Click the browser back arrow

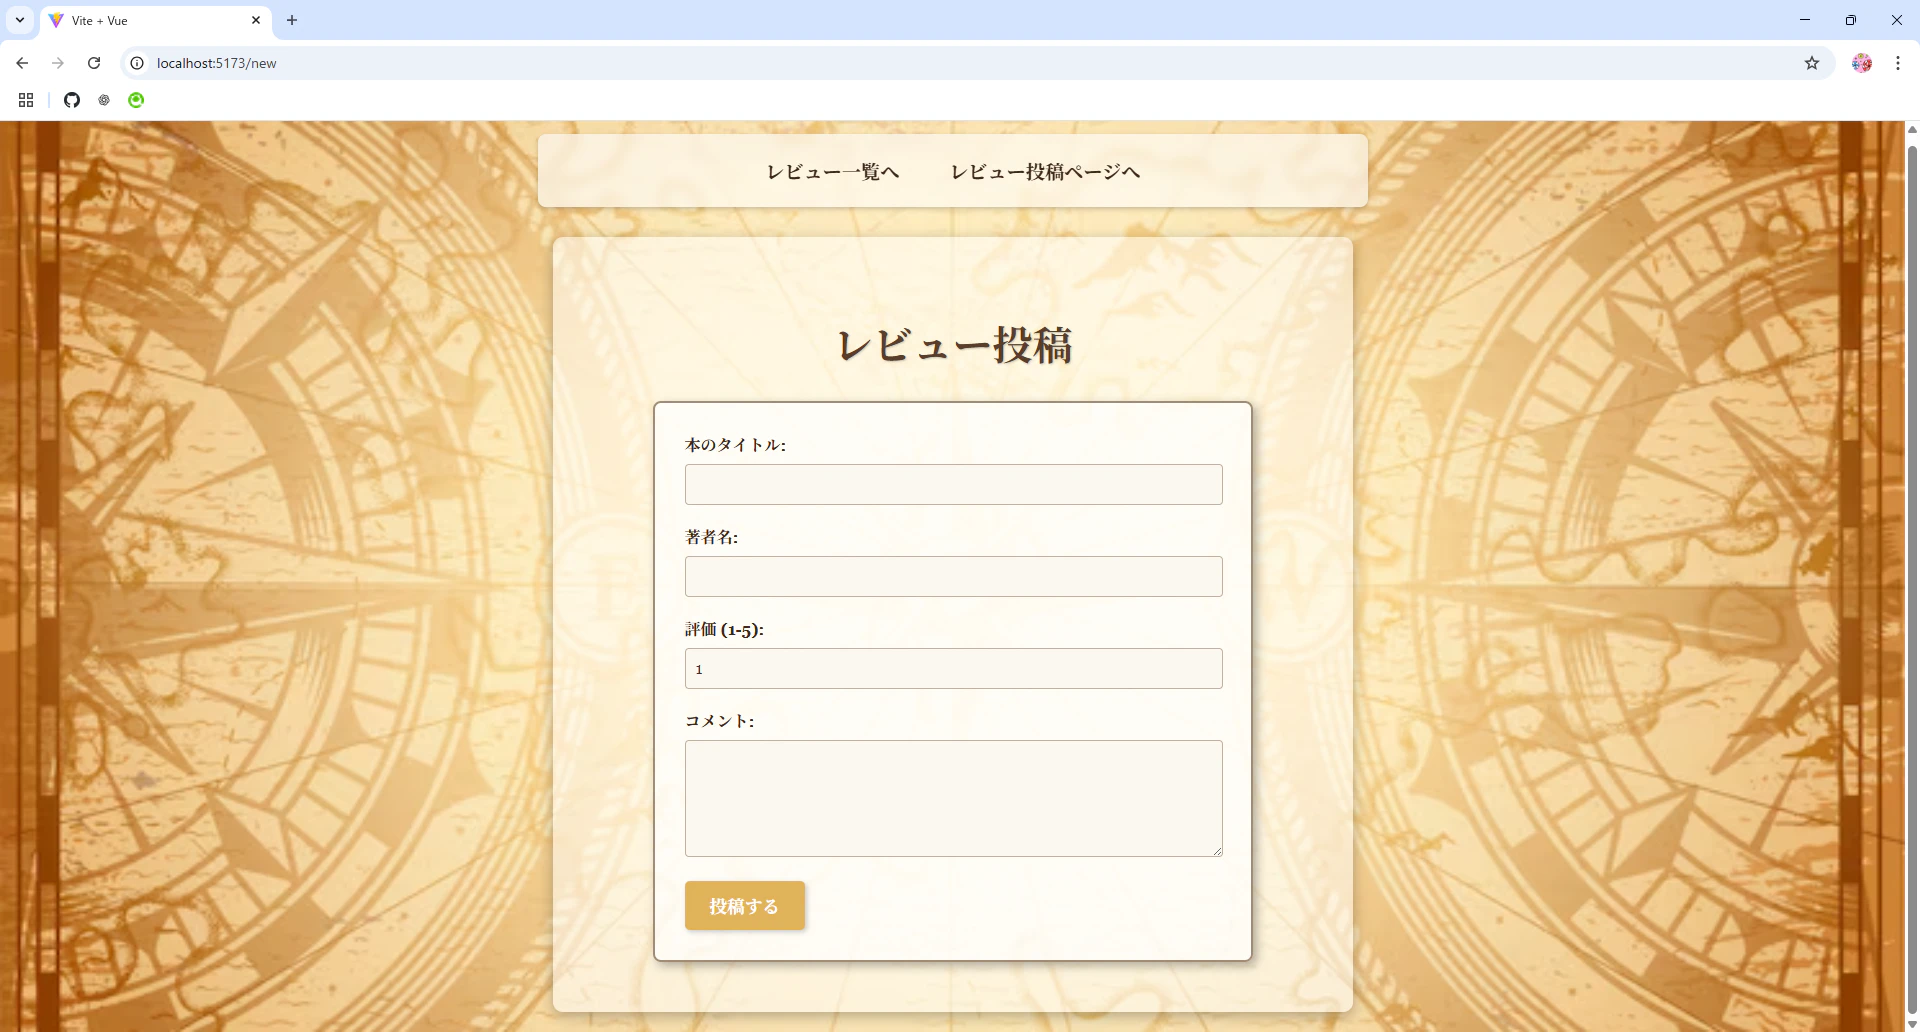tap(22, 63)
